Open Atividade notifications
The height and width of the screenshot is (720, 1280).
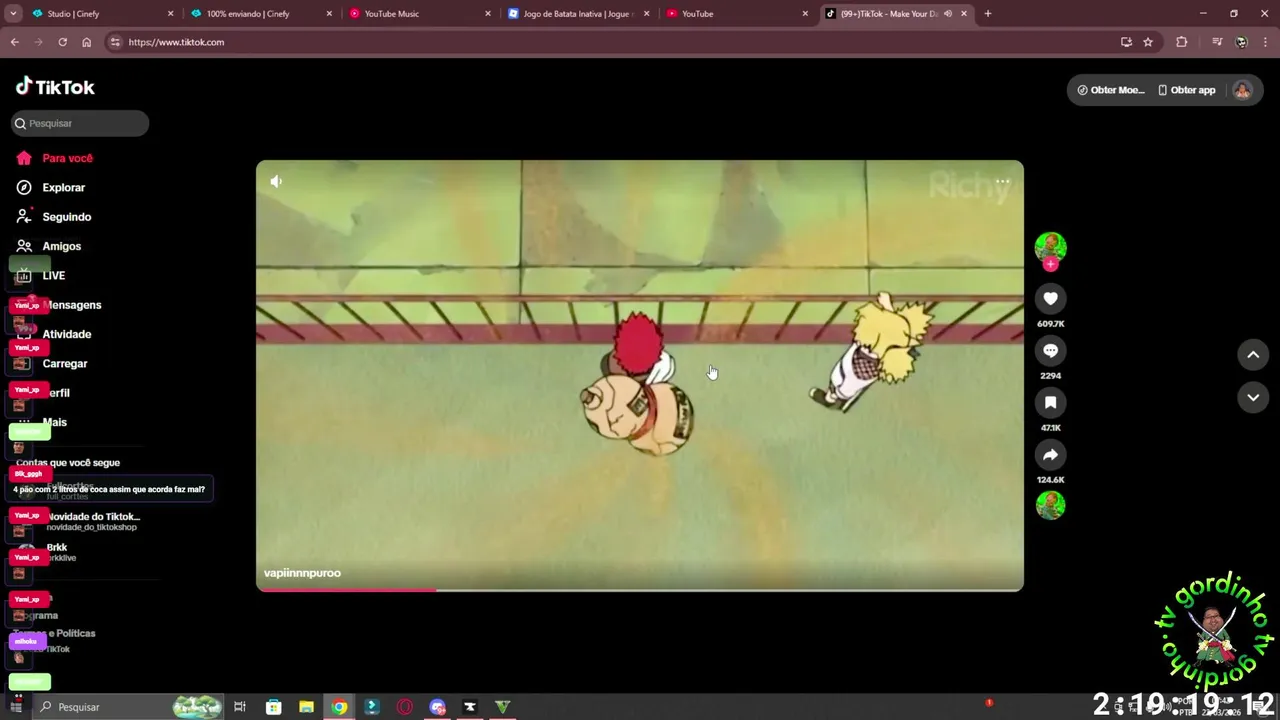55,334
